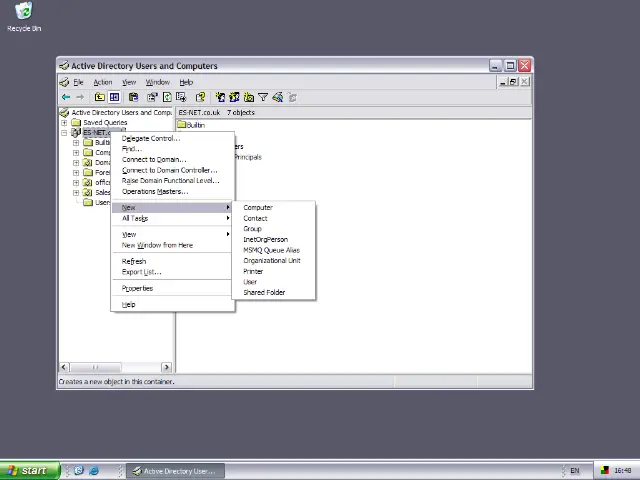This screenshot has width=640, height=480.
Task: Click tree pane scrollbar left arrow
Action: (64, 367)
